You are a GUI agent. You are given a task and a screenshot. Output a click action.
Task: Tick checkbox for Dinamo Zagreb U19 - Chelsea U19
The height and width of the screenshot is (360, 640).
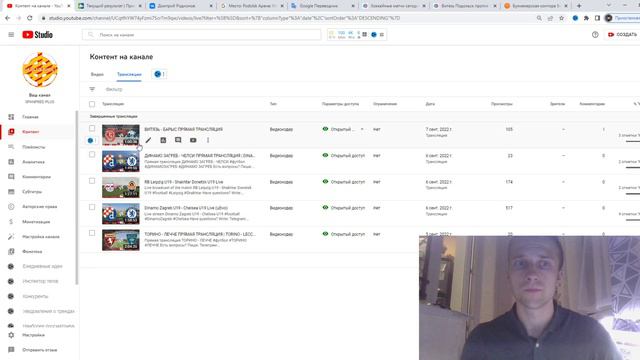click(x=92, y=207)
